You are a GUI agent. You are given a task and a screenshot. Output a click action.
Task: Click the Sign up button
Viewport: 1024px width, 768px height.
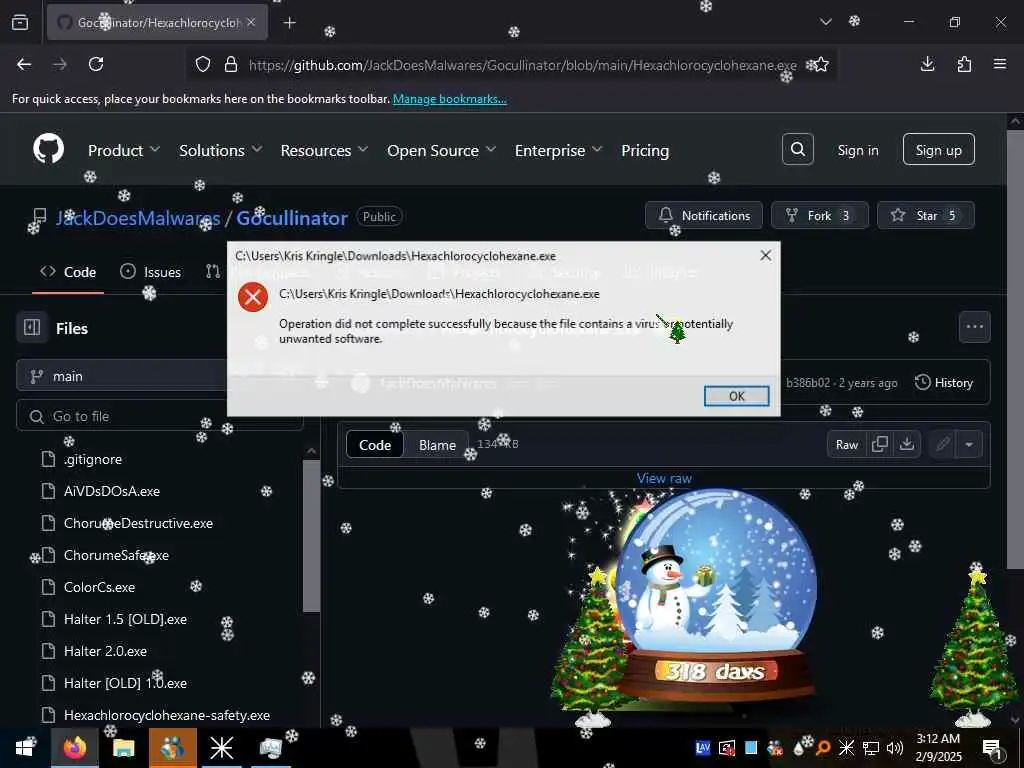(x=938, y=150)
